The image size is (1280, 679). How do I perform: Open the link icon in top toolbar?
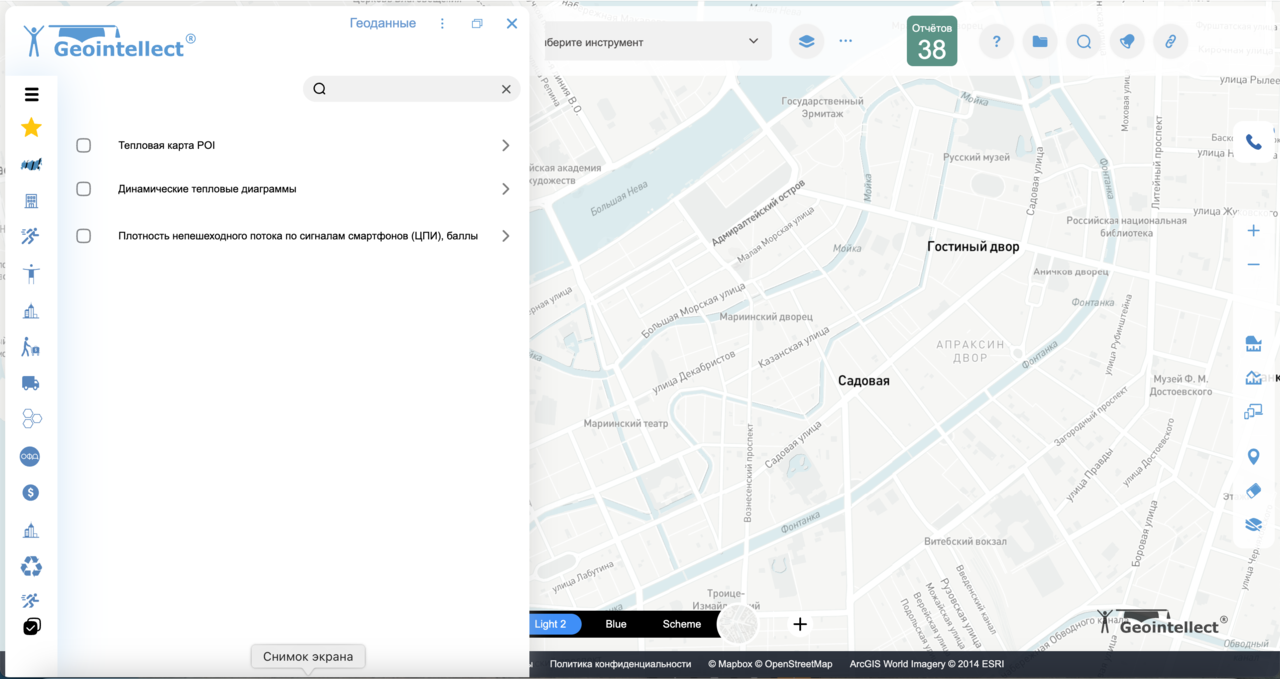click(1170, 42)
